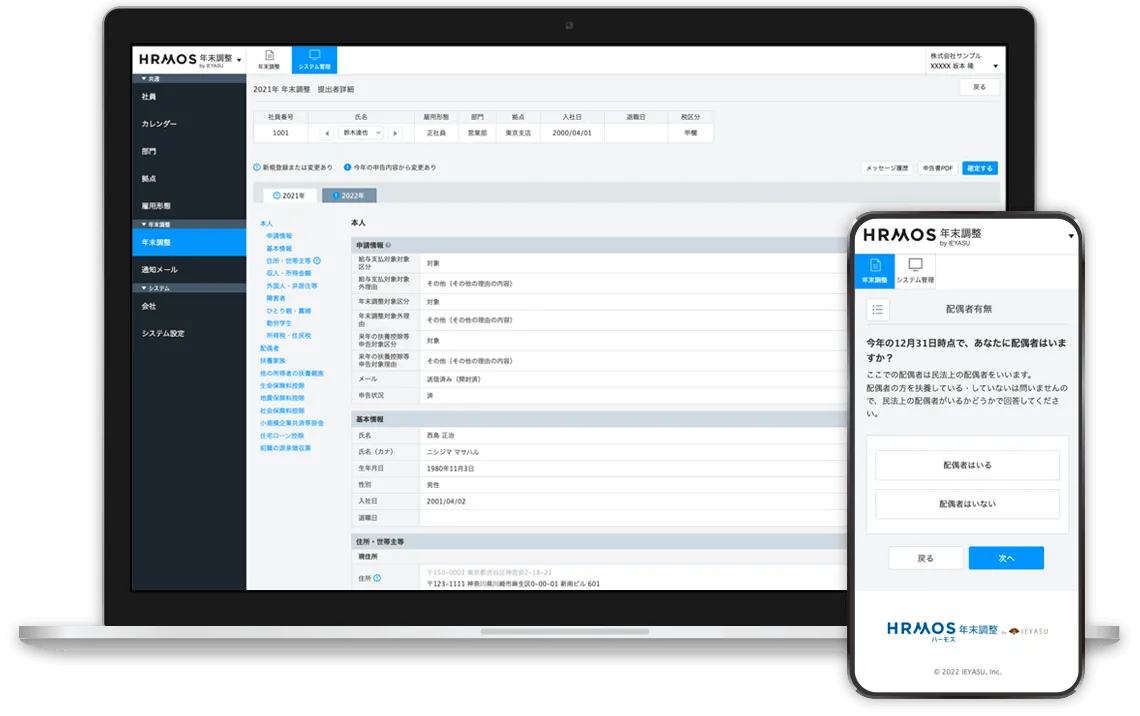Select the 配偶者はいない option
This screenshot has width=1140, height=716.
967,504
